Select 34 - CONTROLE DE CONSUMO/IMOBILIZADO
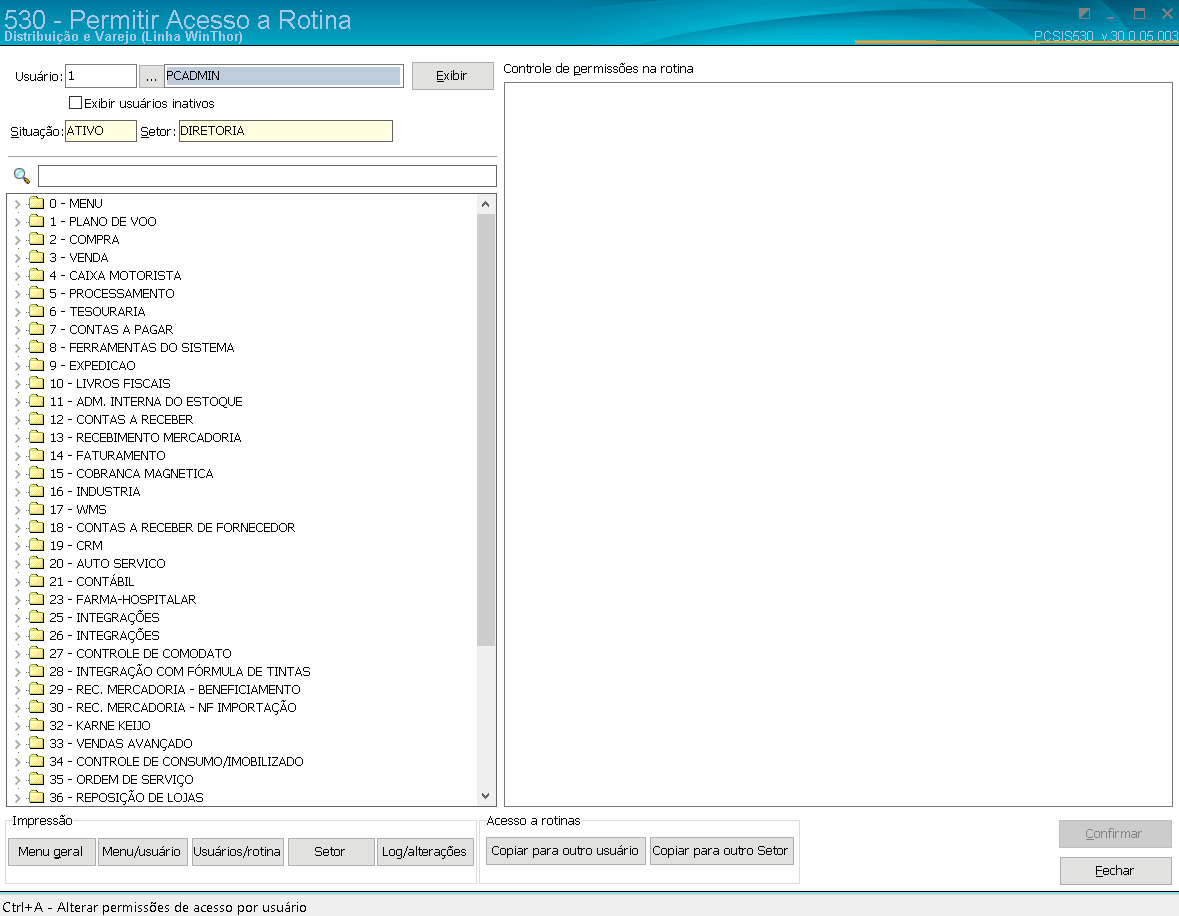 (177, 762)
